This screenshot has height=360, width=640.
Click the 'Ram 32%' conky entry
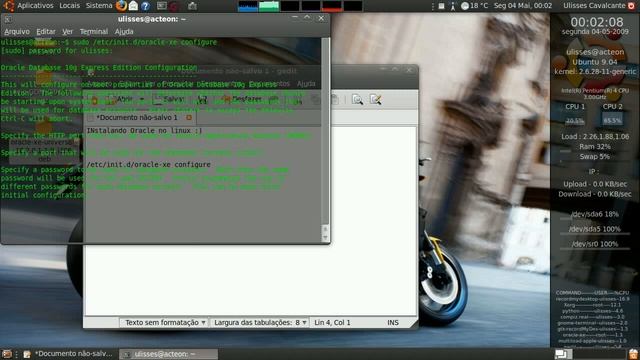click(595, 147)
